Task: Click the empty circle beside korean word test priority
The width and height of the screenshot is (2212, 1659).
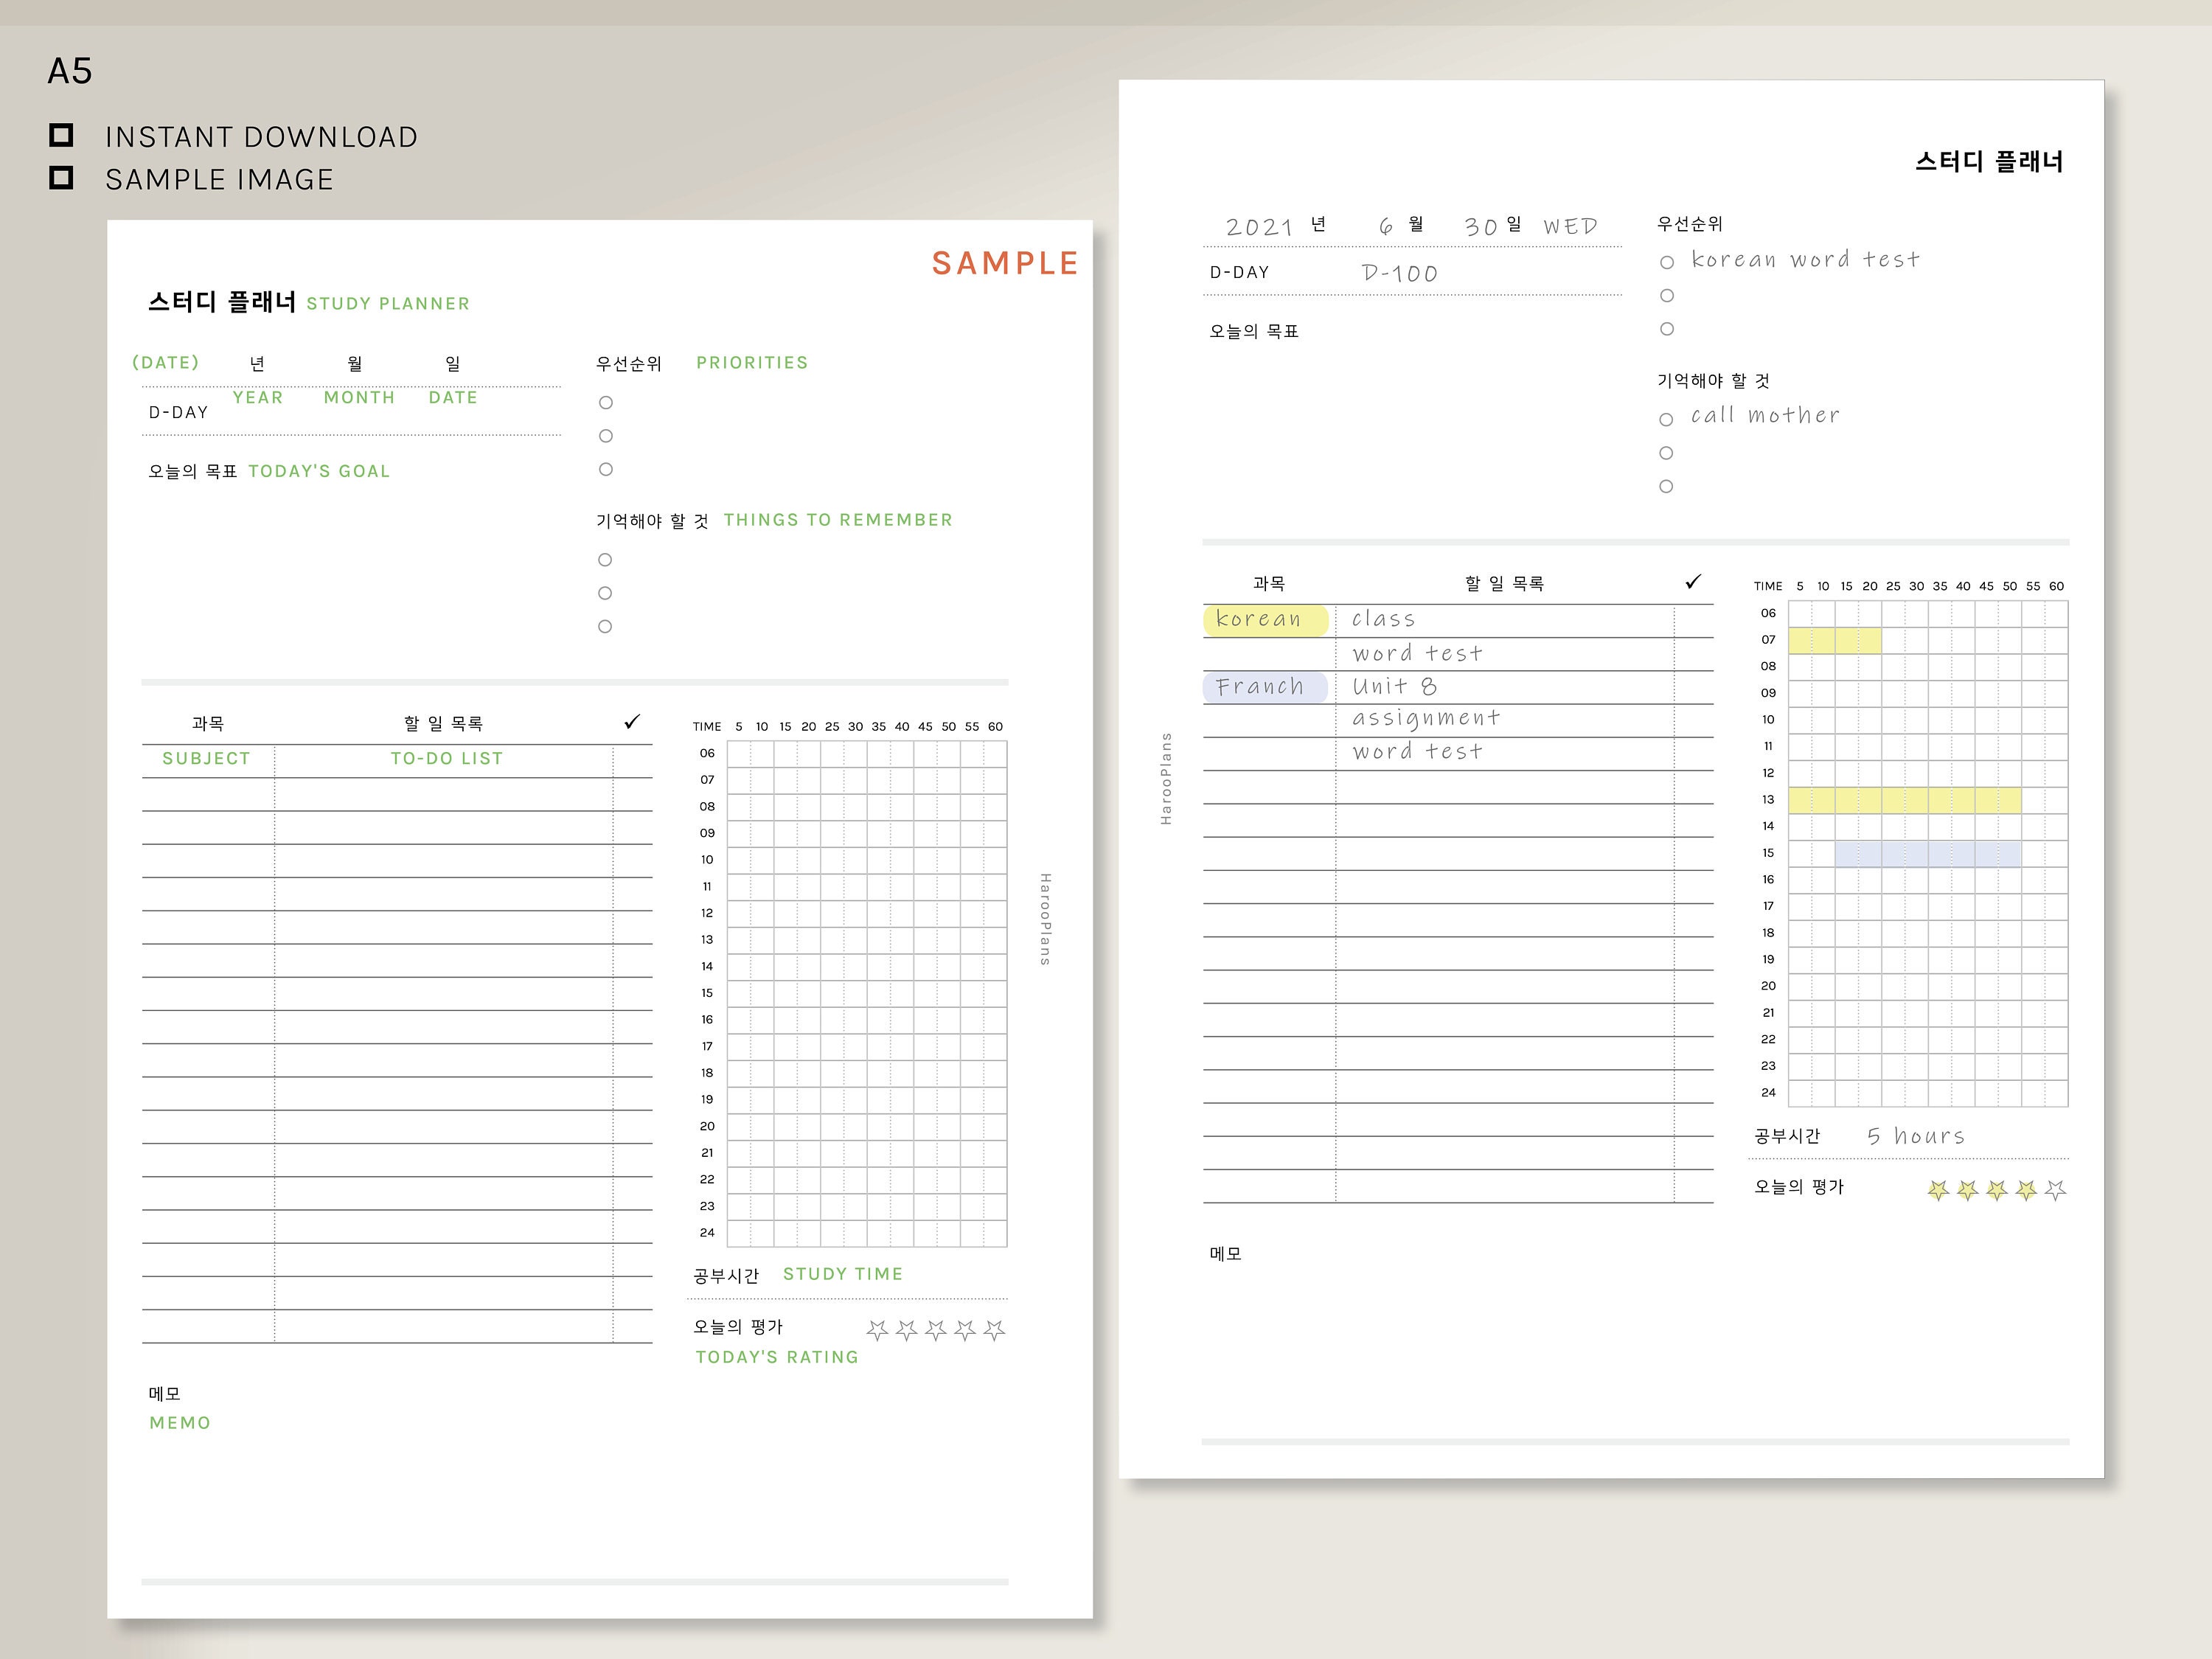Action: click(1666, 262)
